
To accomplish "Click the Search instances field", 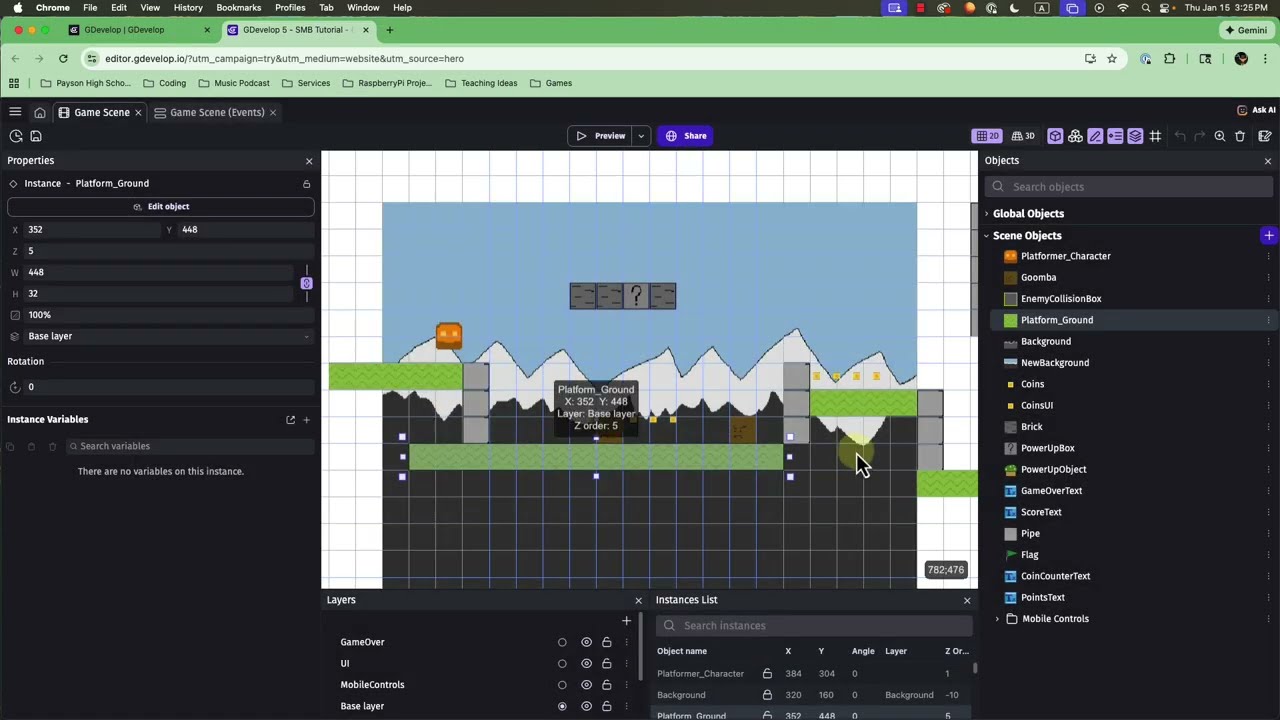I will pyautogui.click(x=814, y=626).
